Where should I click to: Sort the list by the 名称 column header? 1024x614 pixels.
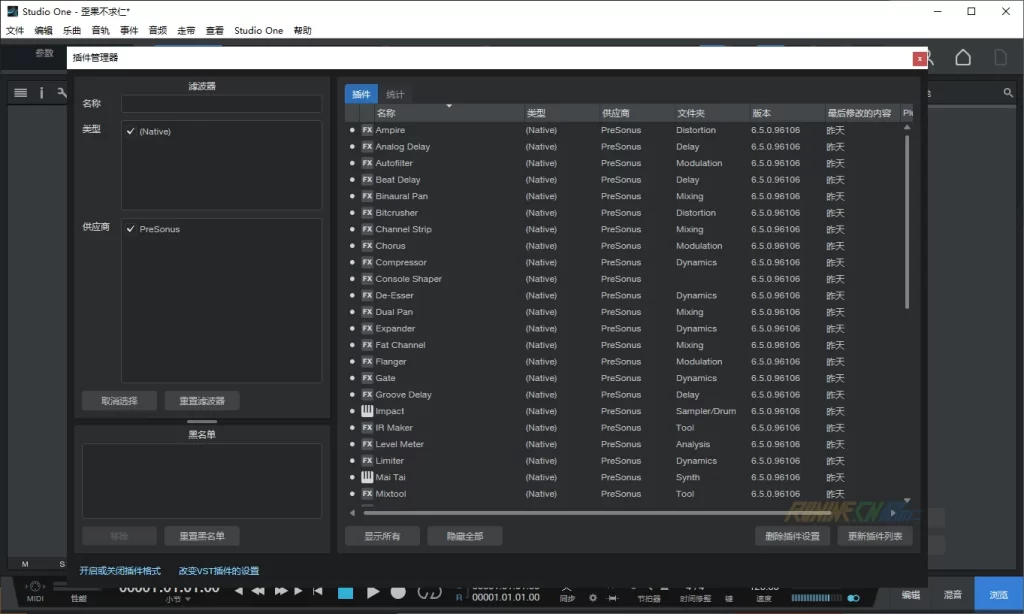click(386, 113)
